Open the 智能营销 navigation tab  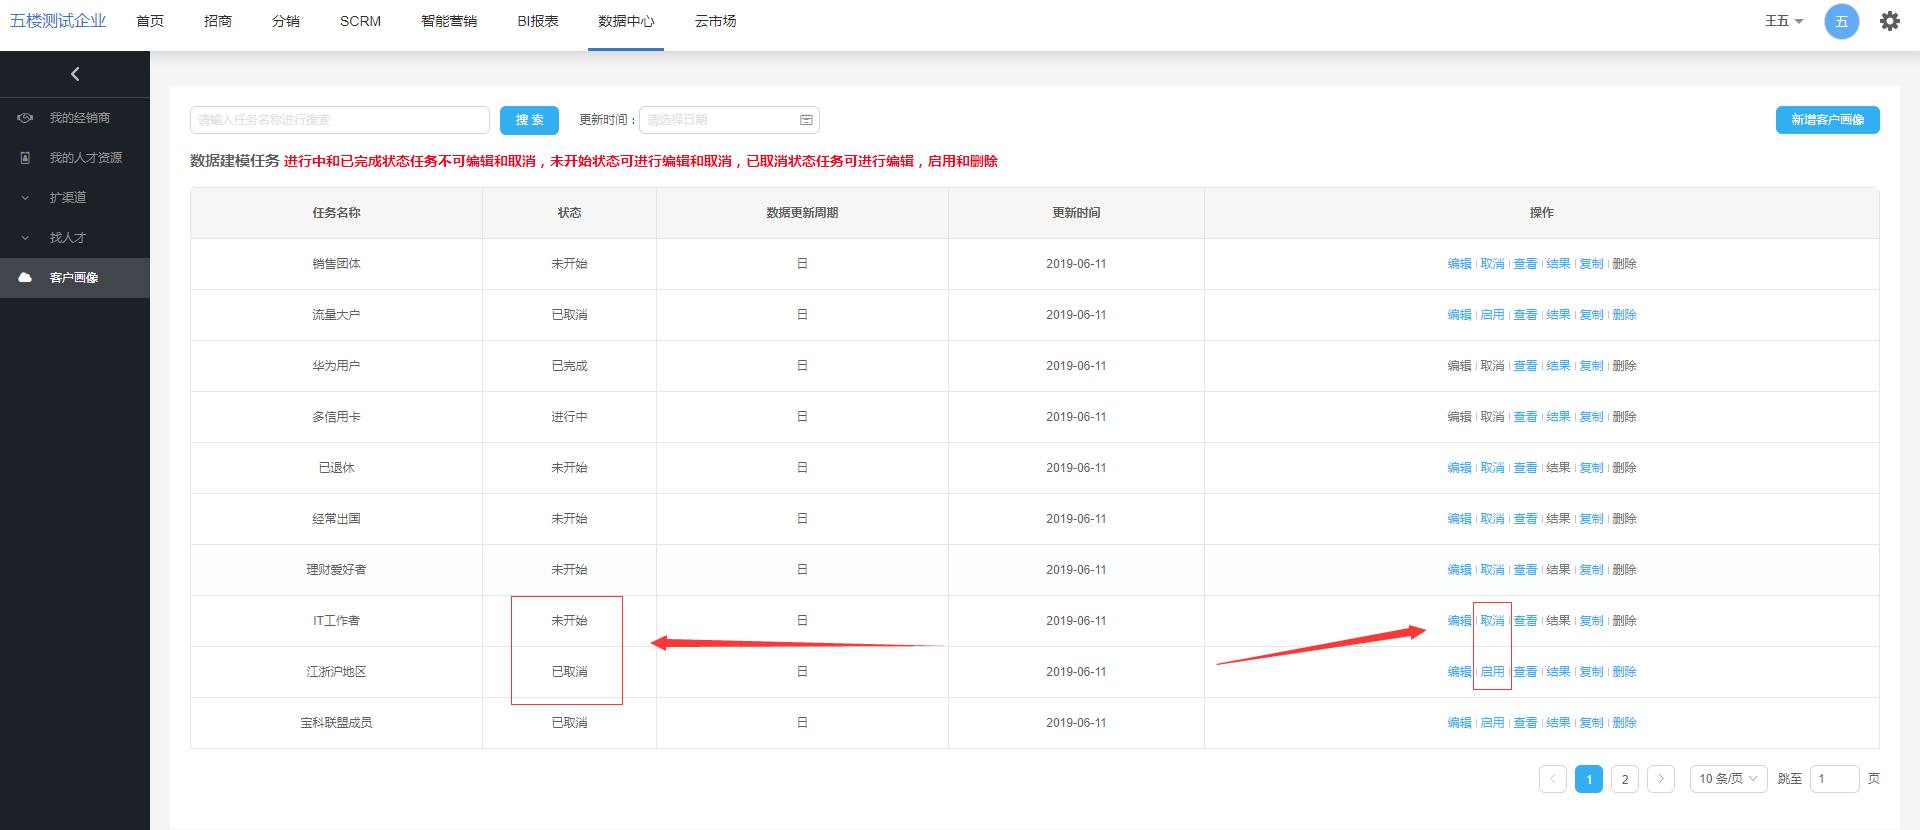[449, 21]
